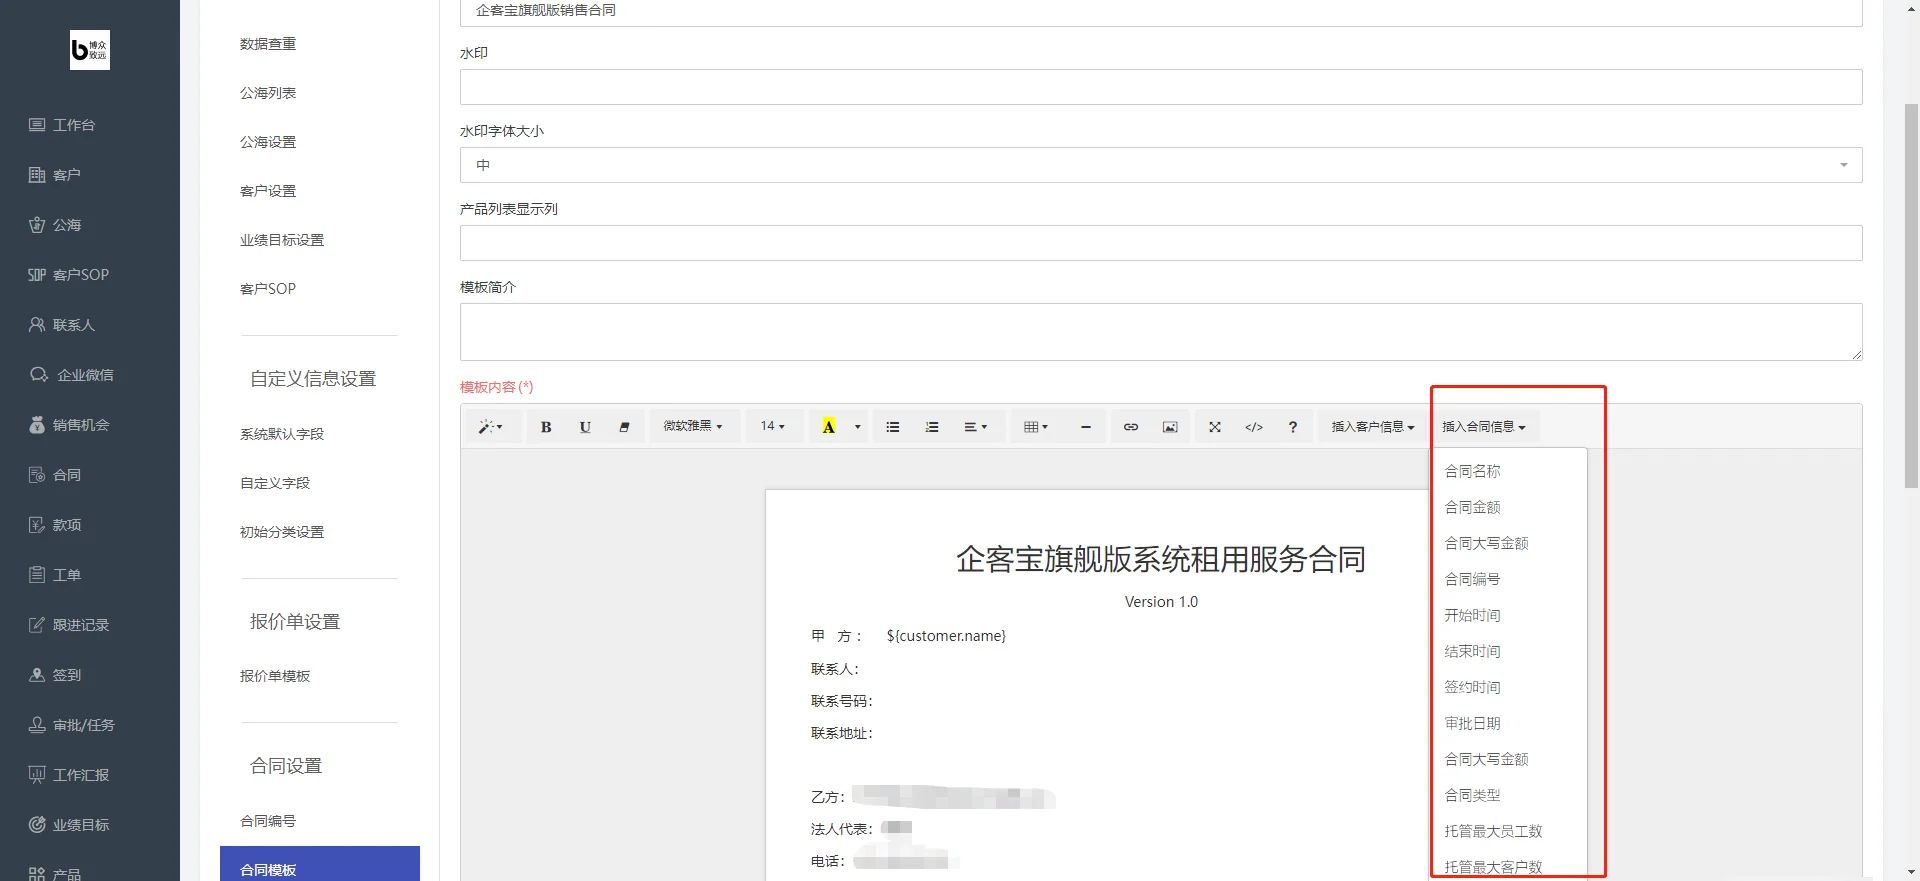Open the 微软雅黑 font family dropdown
1920x881 pixels.
point(693,427)
